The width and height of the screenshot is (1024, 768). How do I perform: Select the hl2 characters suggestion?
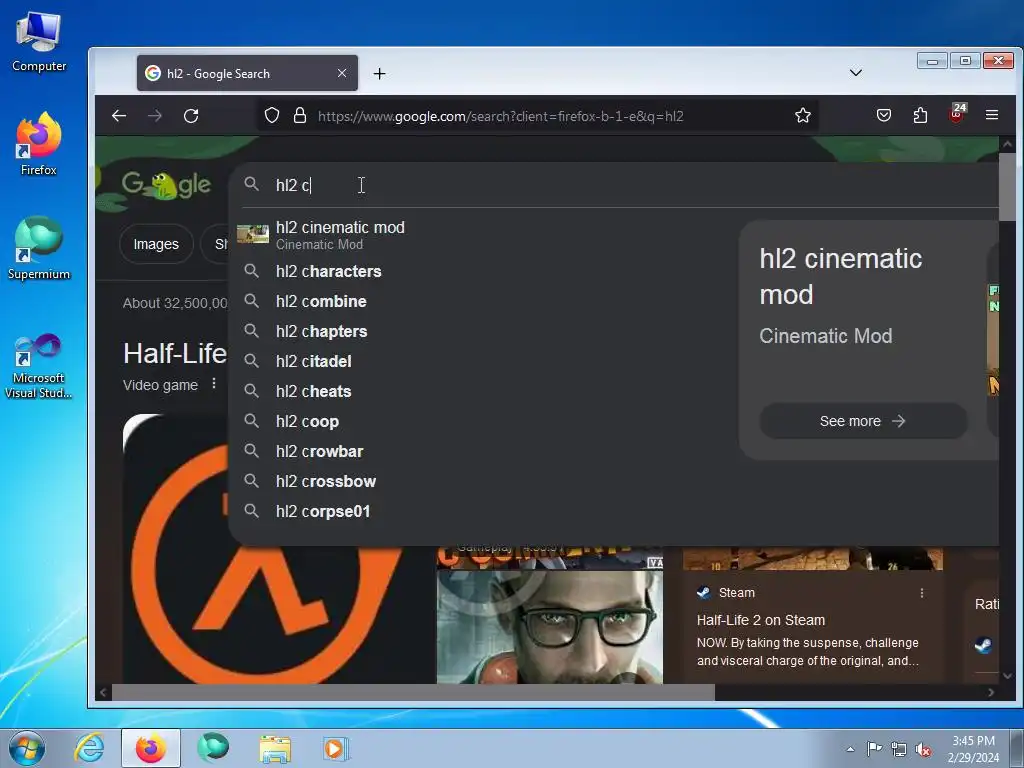[x=483, y=271]
